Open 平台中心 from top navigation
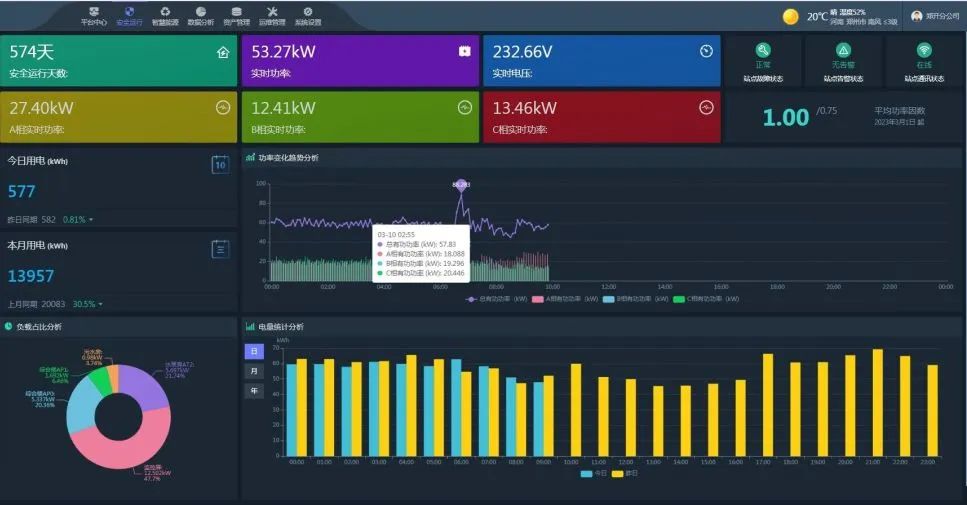 tap(94, 15)
